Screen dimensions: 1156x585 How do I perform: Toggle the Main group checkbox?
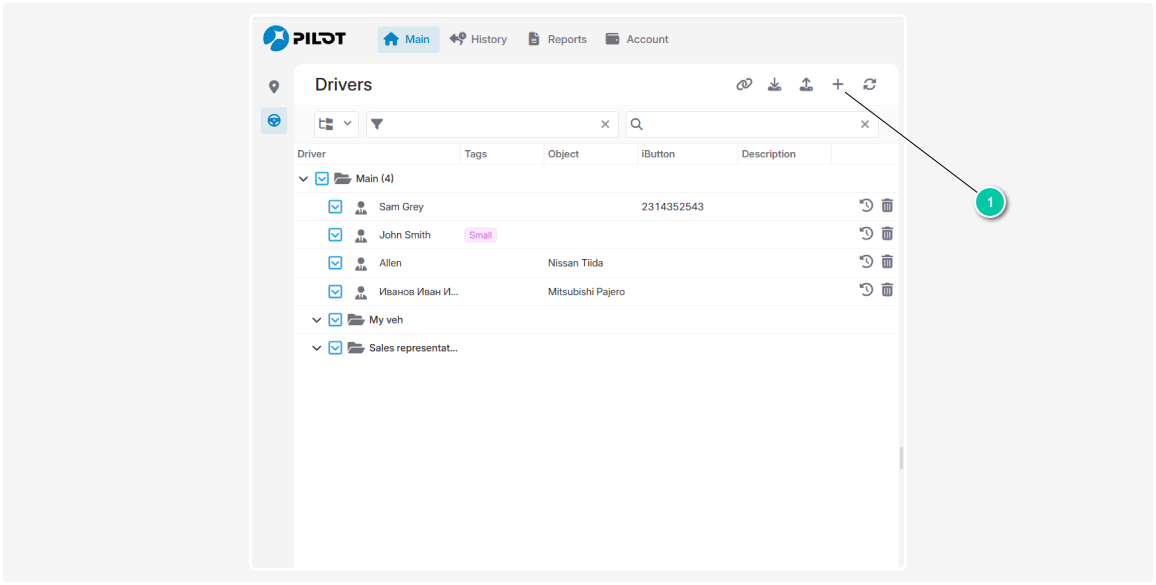pos(322,179)
